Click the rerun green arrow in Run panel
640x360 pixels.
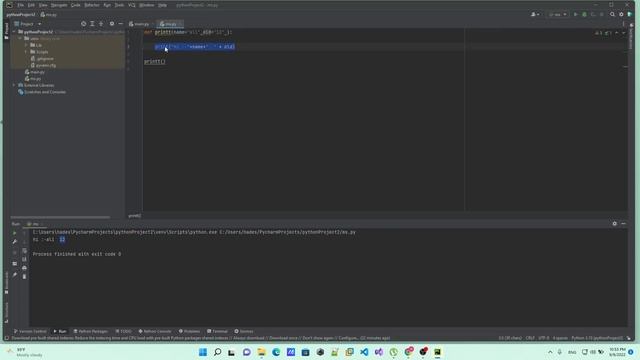[15, 233]
